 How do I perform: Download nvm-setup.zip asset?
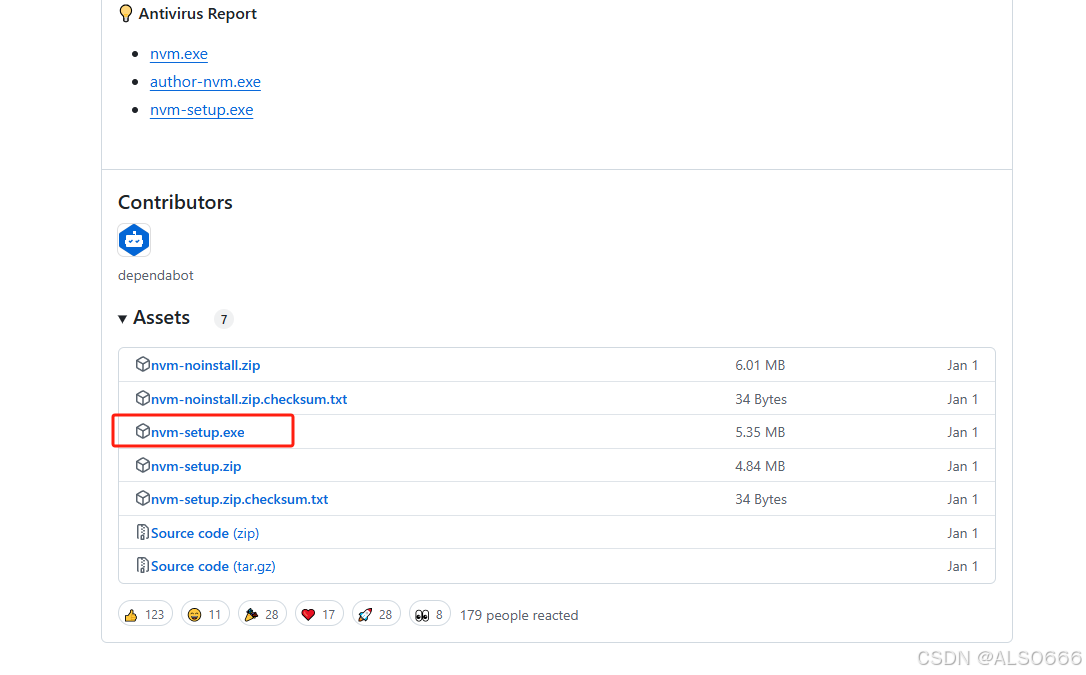click(x=196, y=467)
